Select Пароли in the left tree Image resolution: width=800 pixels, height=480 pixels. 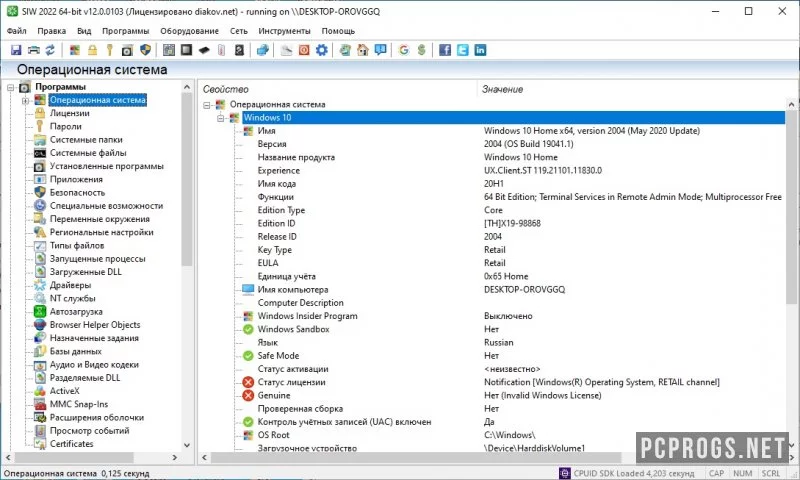click(x=65, y=127)
